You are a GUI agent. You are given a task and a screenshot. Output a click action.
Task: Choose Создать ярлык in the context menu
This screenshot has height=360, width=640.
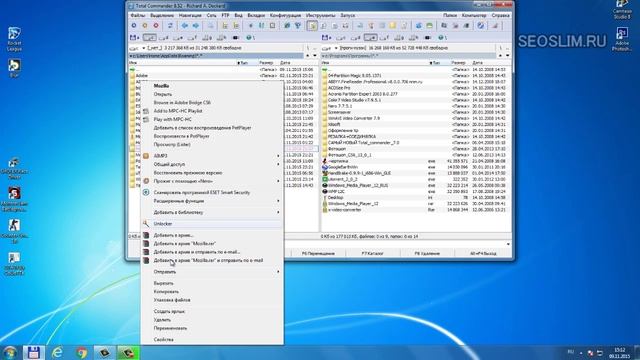click(211, 311)
